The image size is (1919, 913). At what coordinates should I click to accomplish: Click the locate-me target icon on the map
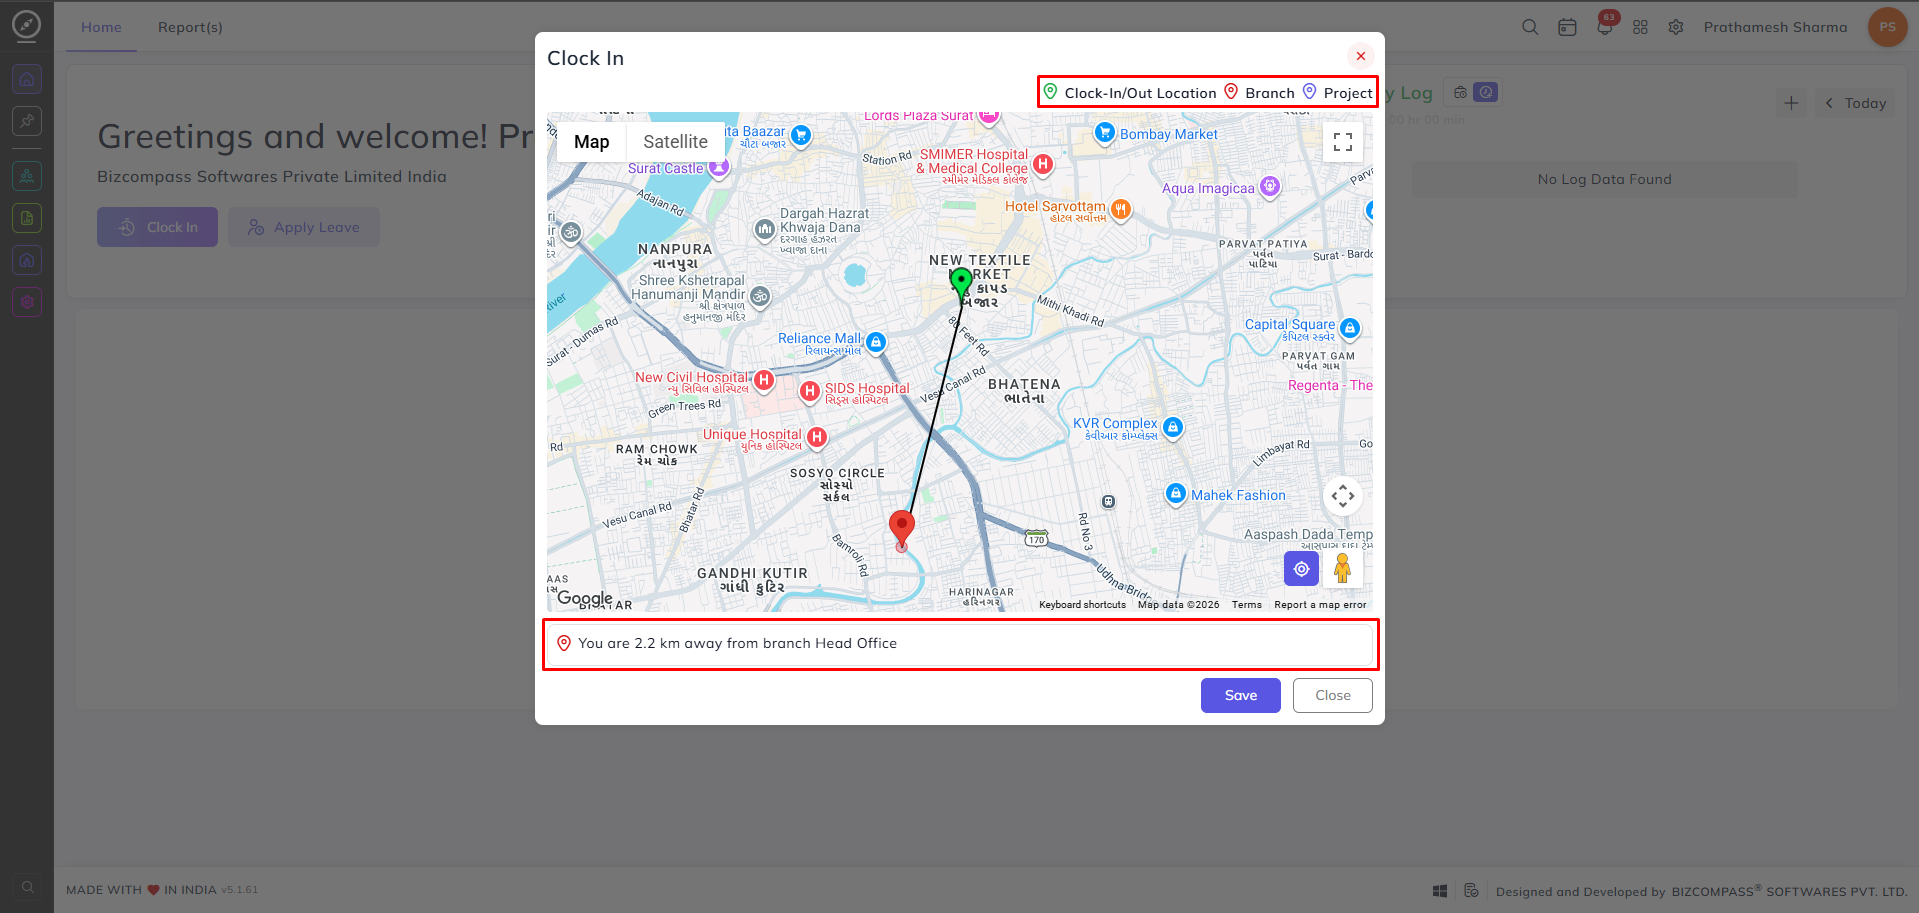point(1301,569)
